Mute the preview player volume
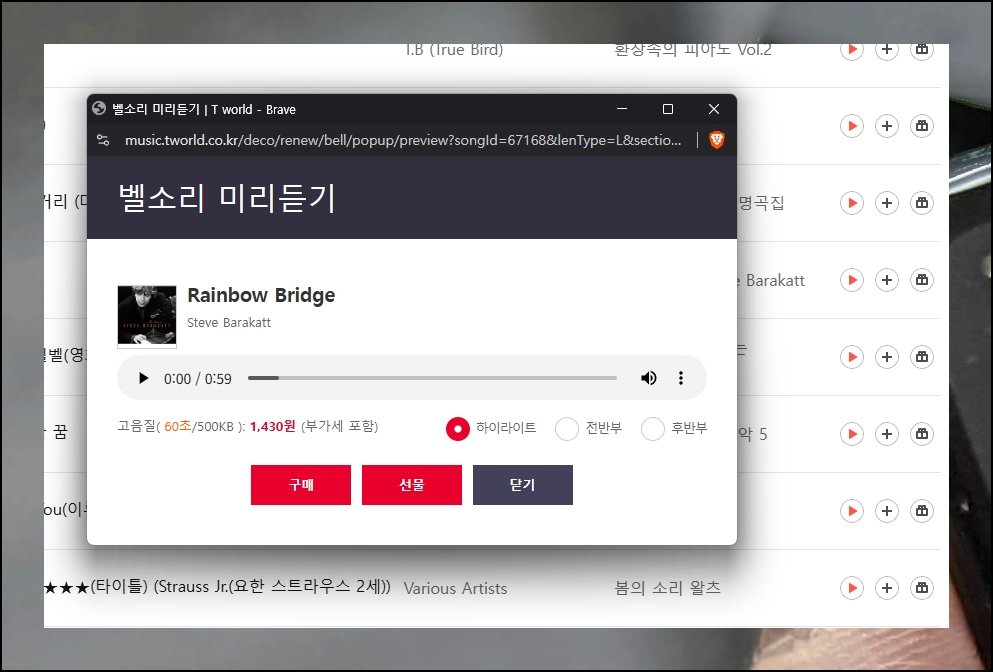993x672 pixels. pyautogui.click(x=648, y=378)
